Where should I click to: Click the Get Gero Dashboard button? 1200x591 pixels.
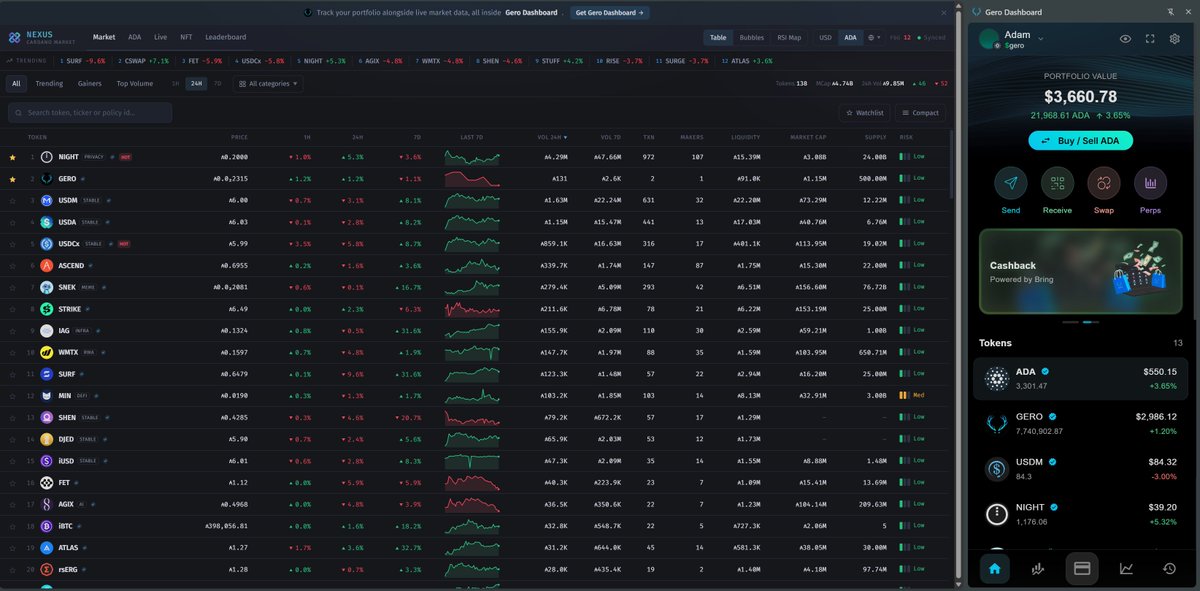pos(611,13)
